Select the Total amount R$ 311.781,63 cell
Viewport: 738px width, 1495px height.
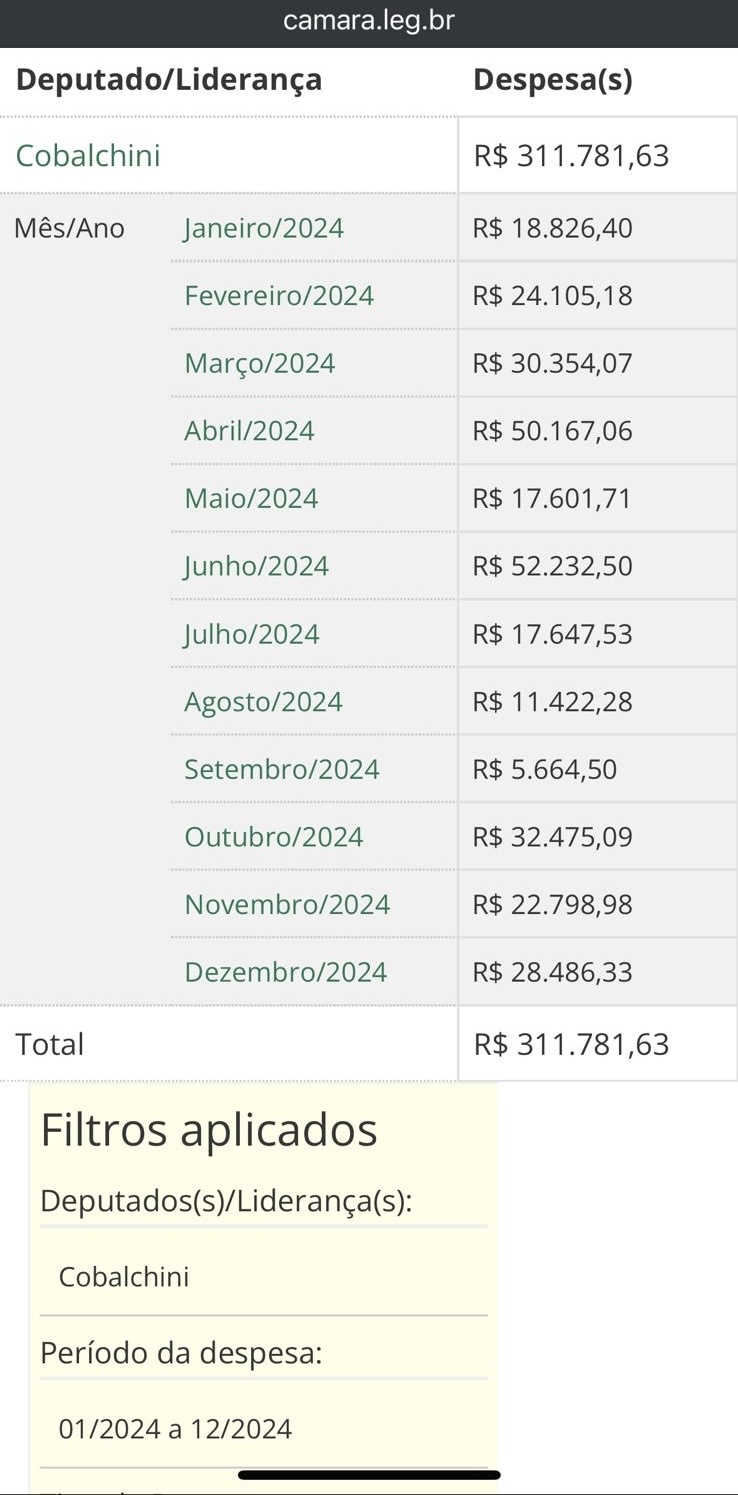(x=598, y=1044)
